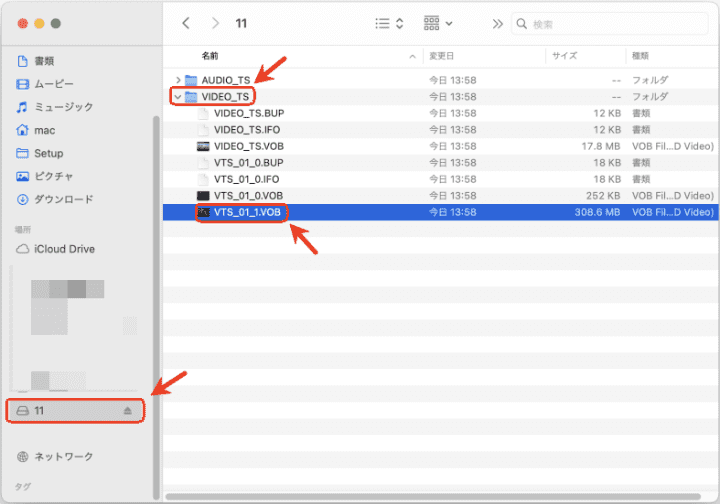Select the VIDEO_TS.BUP file

coord(249,113)
